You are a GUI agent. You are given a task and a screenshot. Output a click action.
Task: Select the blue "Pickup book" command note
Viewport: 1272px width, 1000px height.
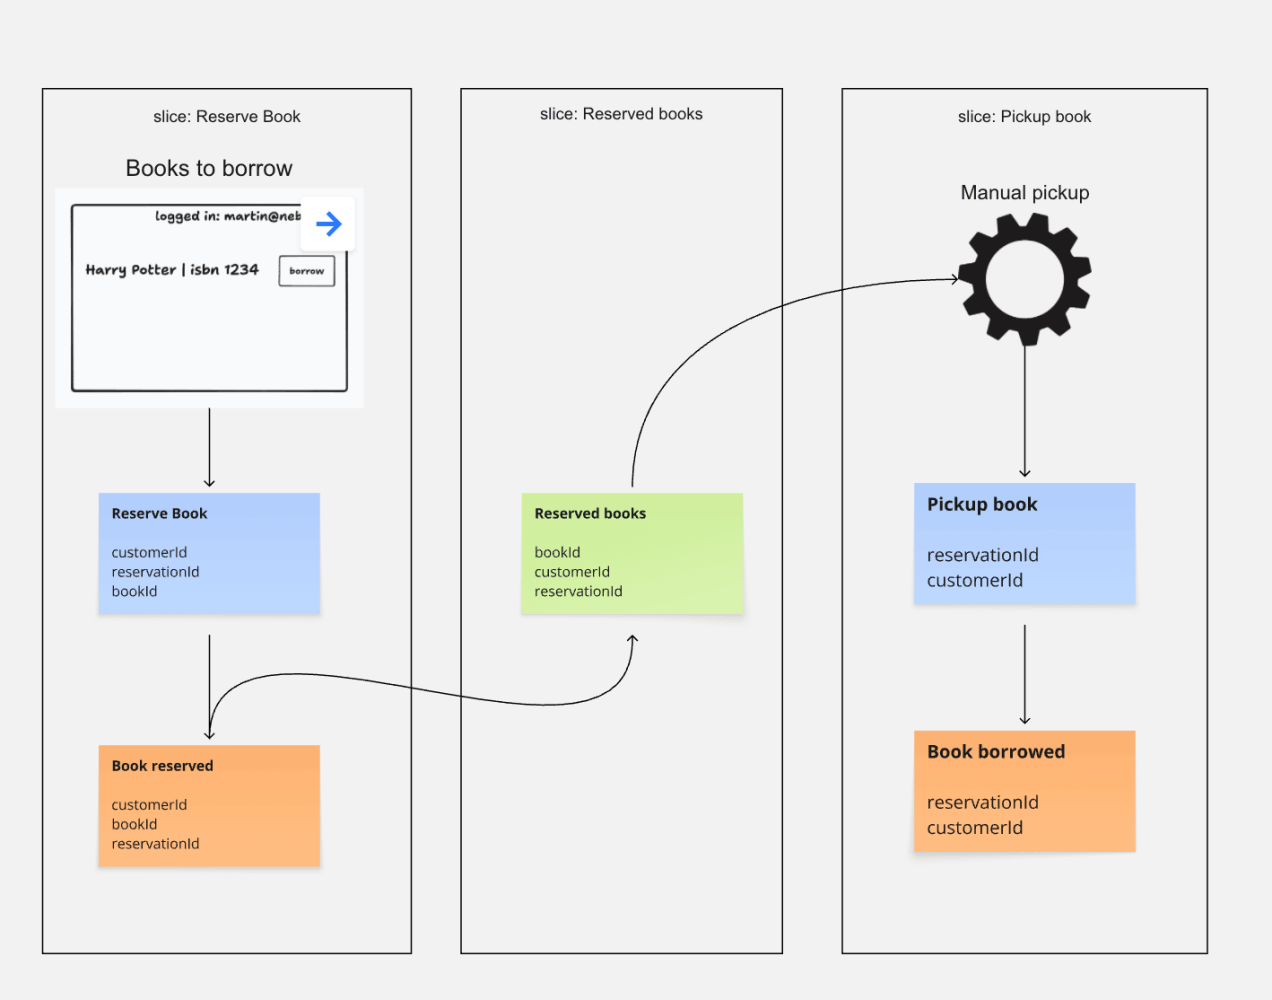tap(1024, 544)
